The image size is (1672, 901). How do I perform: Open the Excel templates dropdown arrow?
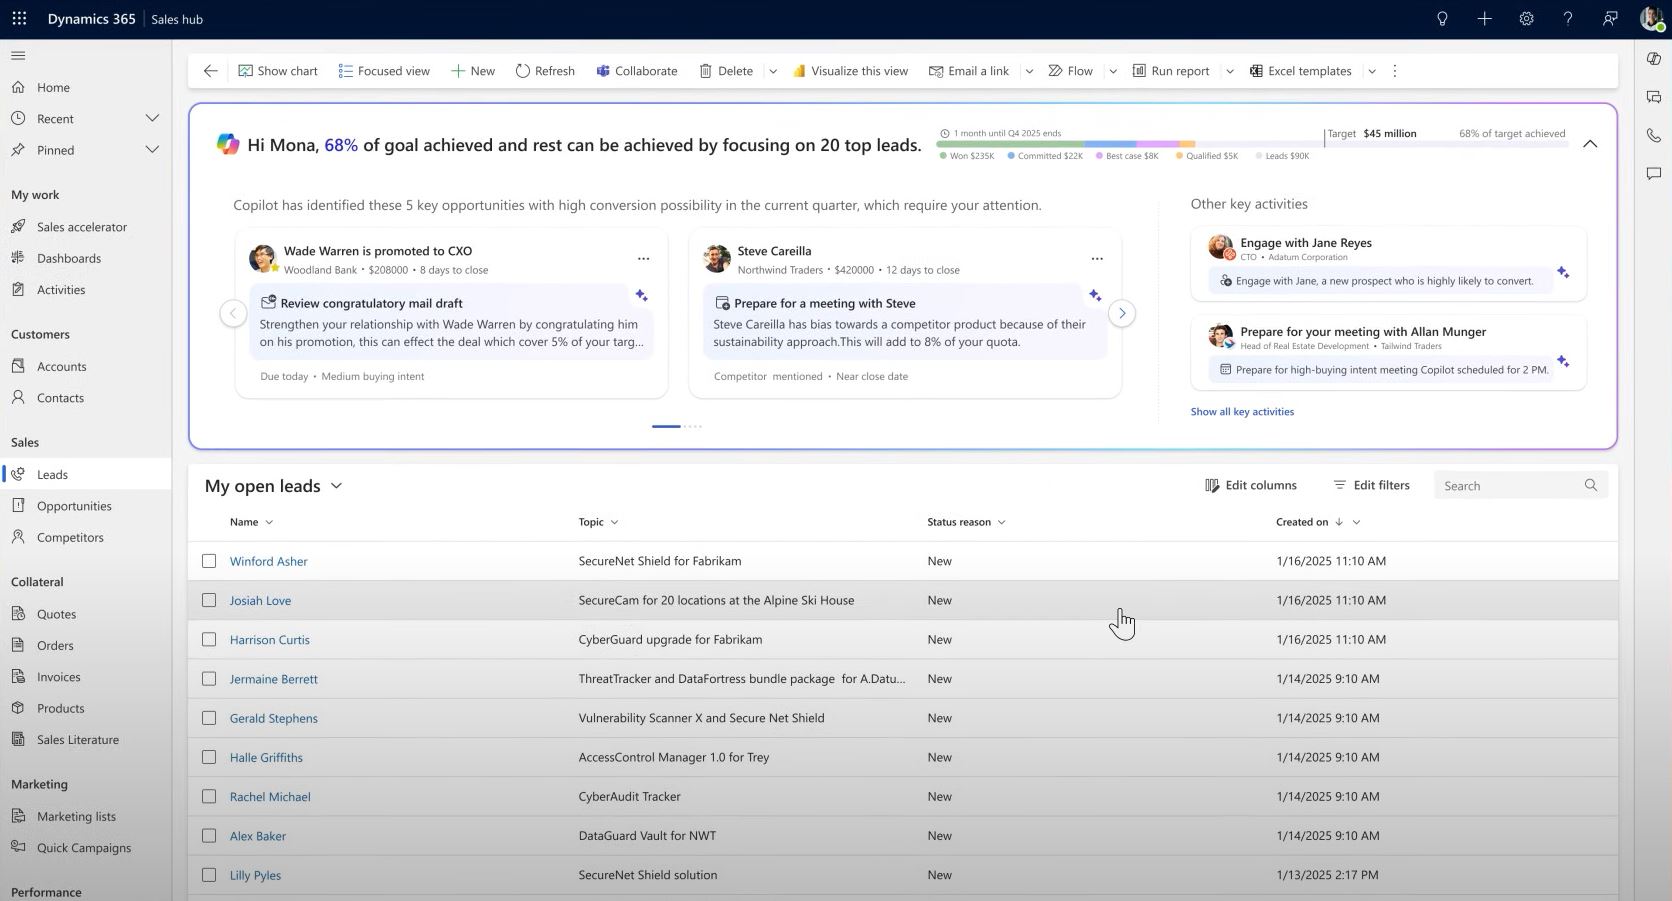1372,71
